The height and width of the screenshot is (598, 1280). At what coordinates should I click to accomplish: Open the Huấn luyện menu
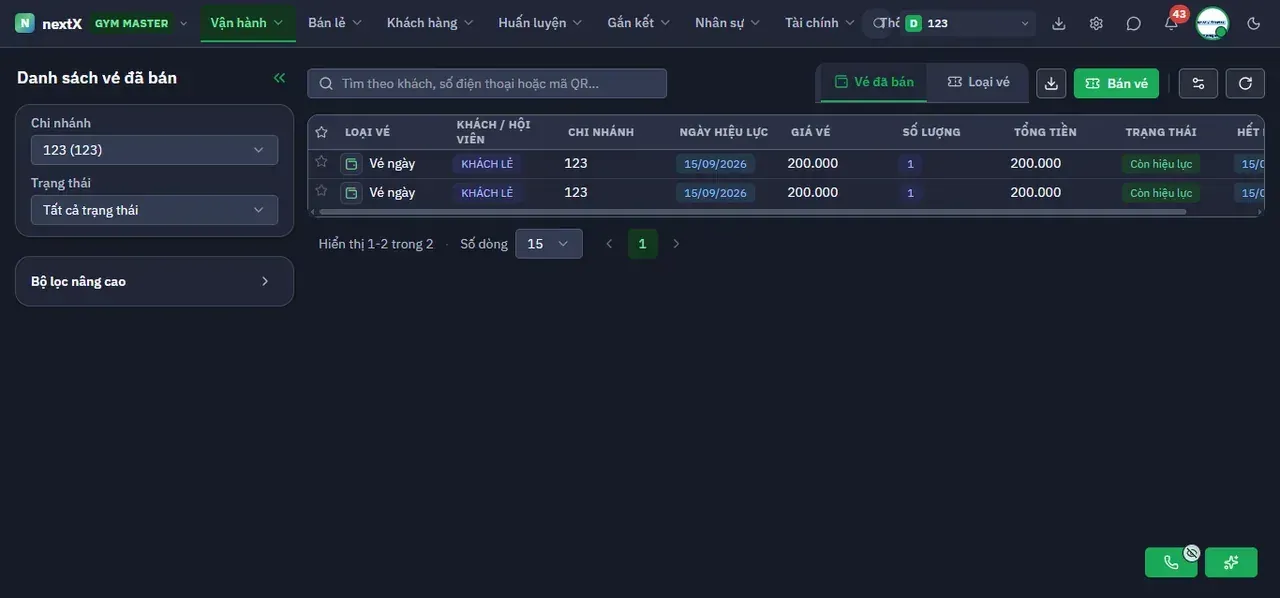[x=540, y=23]
